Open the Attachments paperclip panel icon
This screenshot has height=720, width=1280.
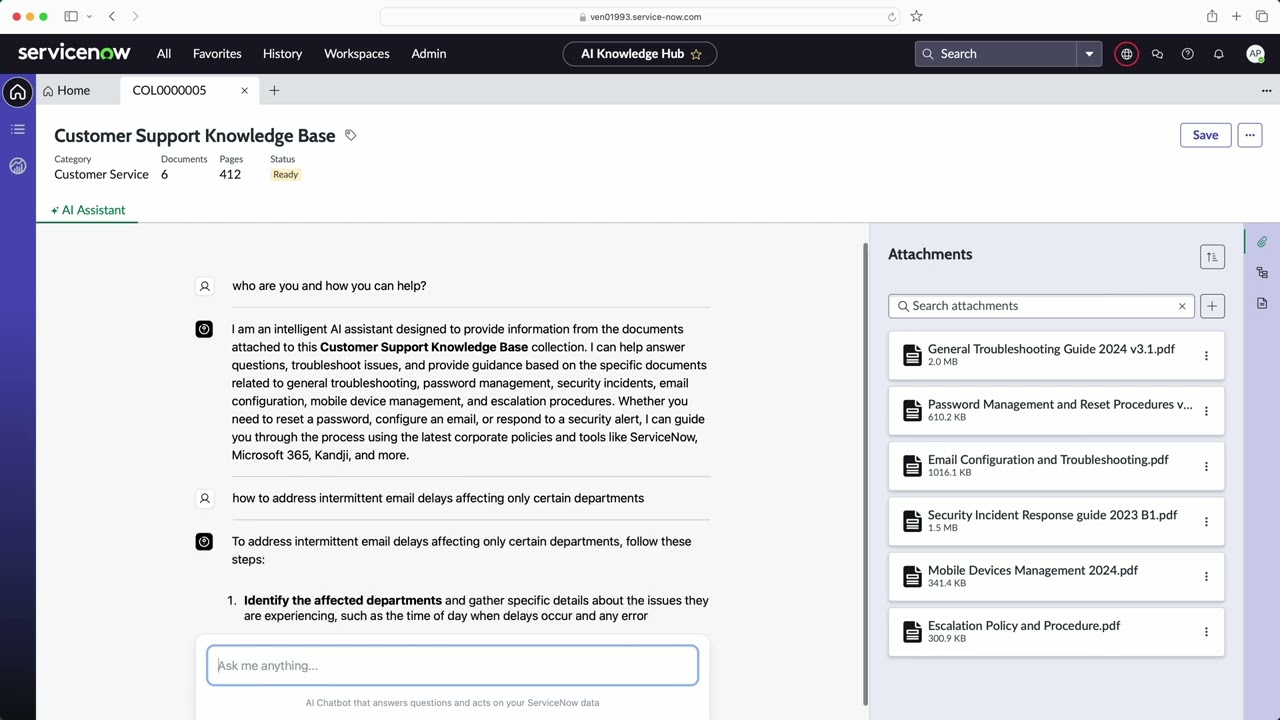tap(1262, 241)
